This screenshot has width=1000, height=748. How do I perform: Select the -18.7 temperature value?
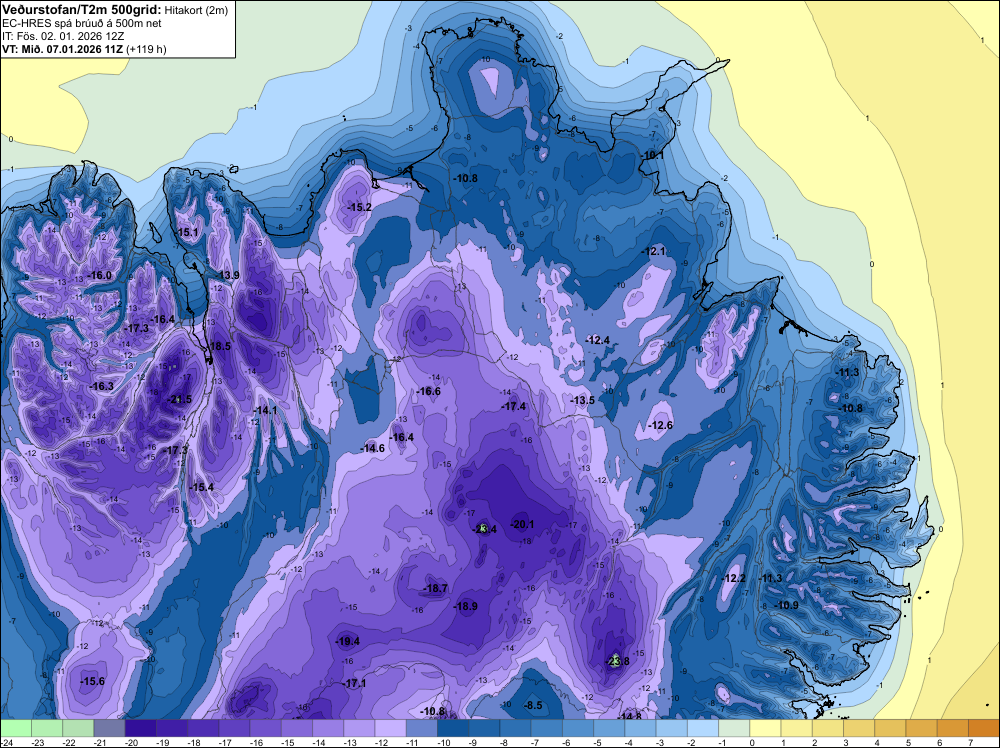(436, 588)
